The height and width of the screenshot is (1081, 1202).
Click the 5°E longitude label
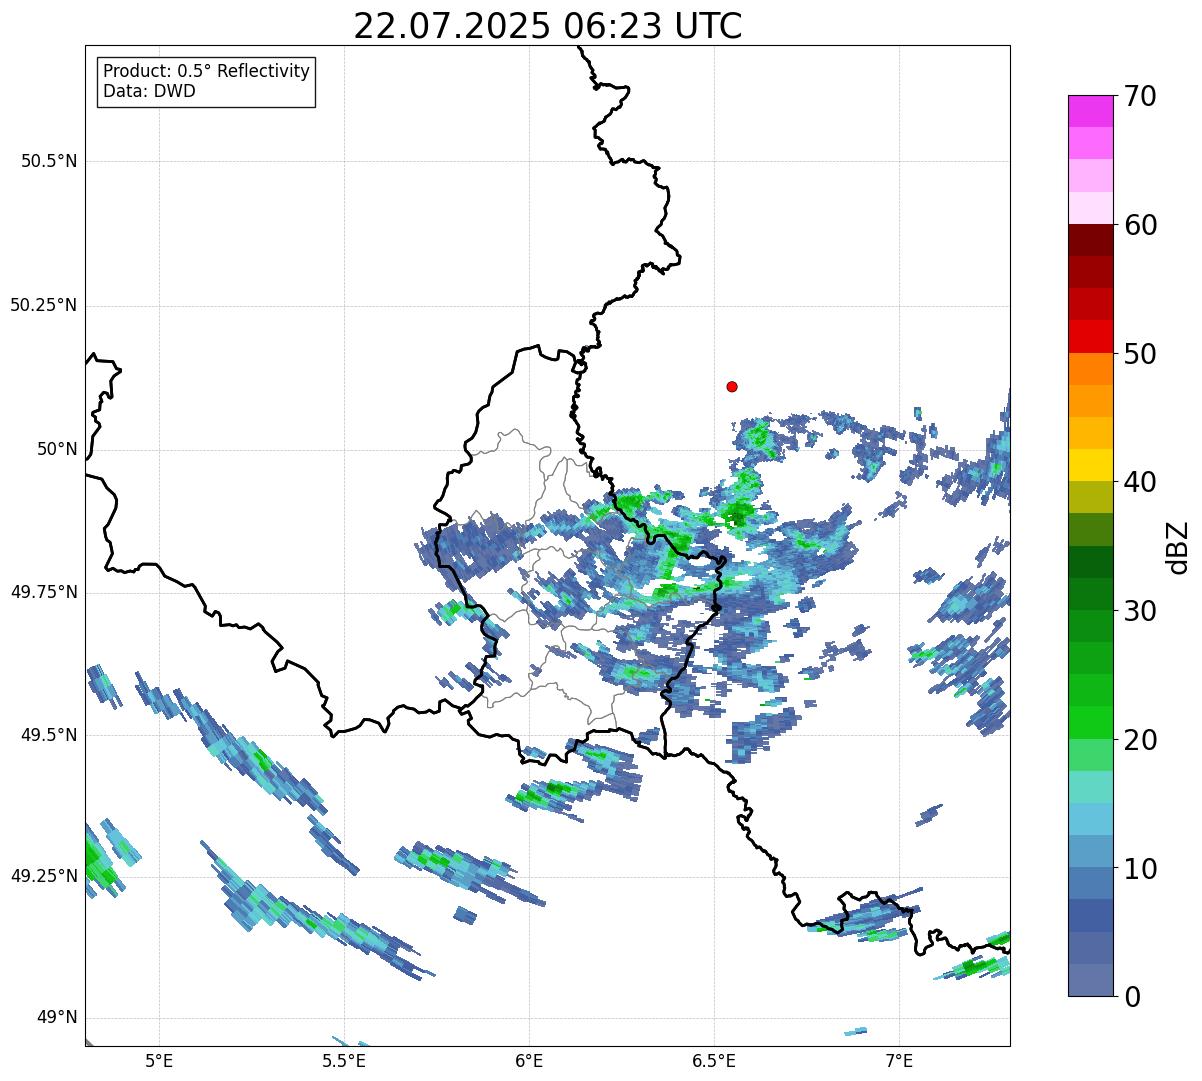pyautogui.click(x=159, y=1060)
